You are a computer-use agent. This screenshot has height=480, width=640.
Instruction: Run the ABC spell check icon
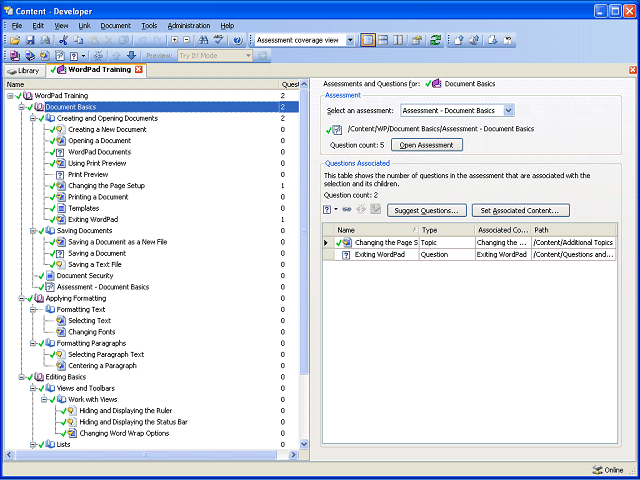pyautogui.click(x=219, y=40)
